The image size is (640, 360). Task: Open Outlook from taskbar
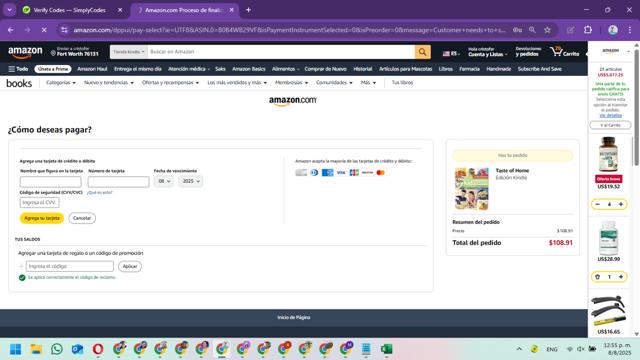click(77, 349)
